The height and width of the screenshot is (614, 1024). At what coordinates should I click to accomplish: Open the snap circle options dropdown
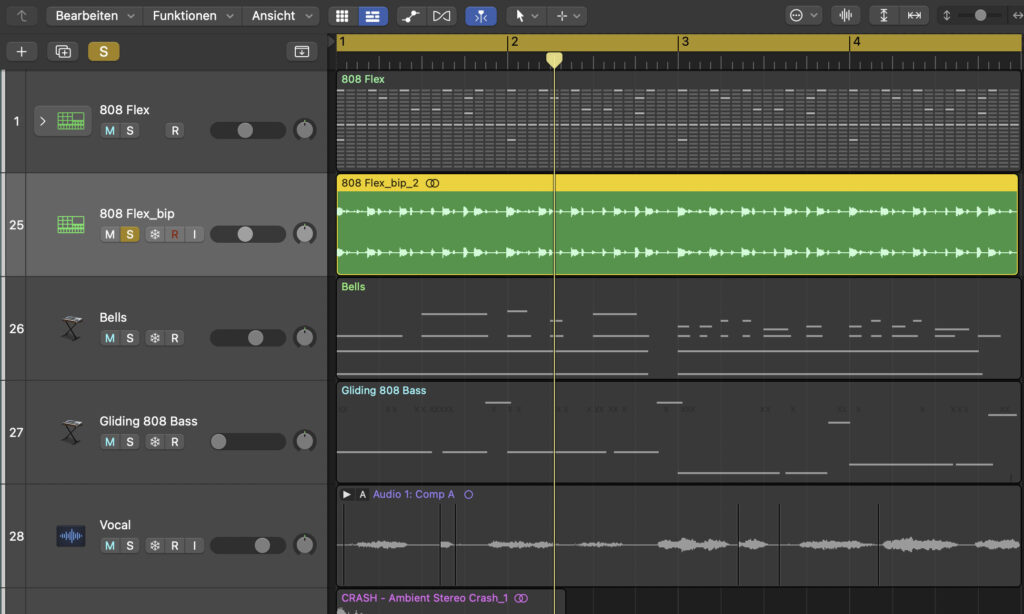tap(803, 16)
